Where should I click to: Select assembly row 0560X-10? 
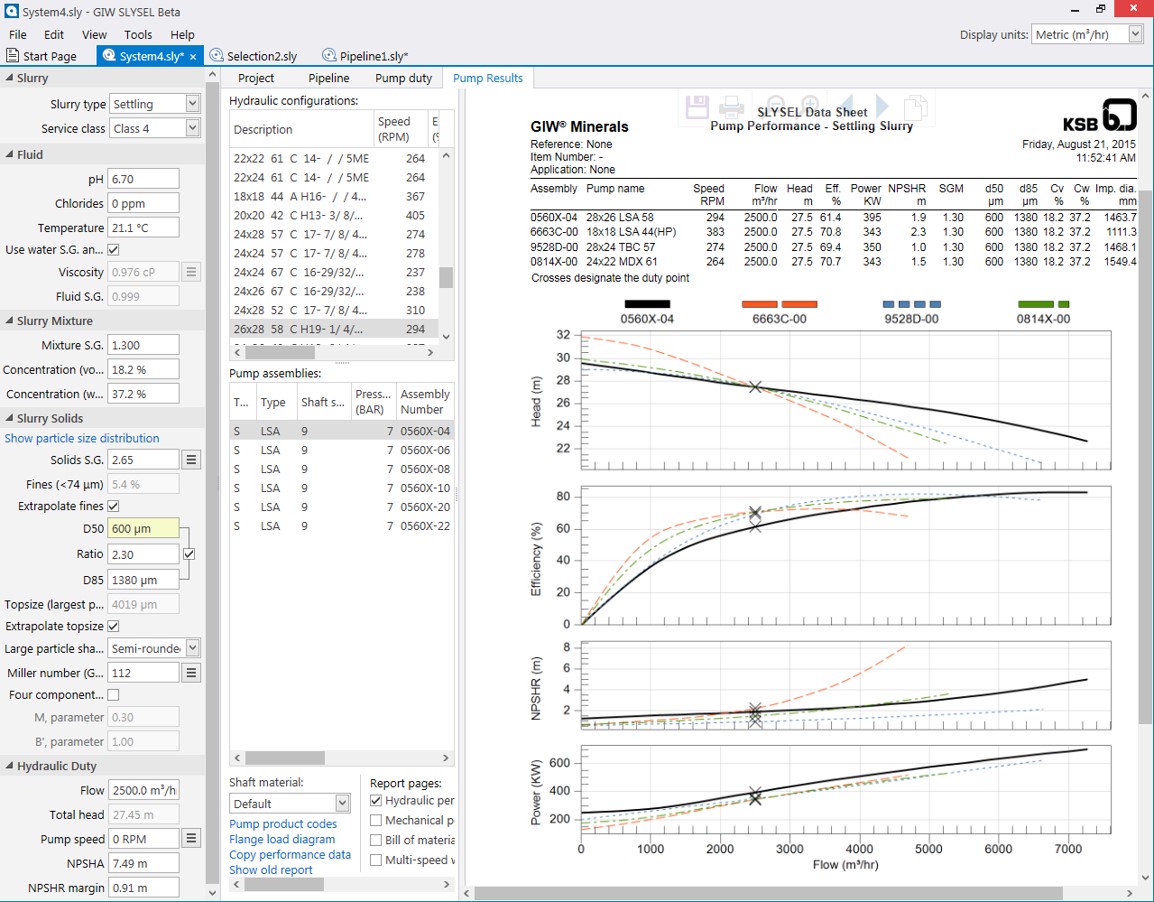coord(341,488)
